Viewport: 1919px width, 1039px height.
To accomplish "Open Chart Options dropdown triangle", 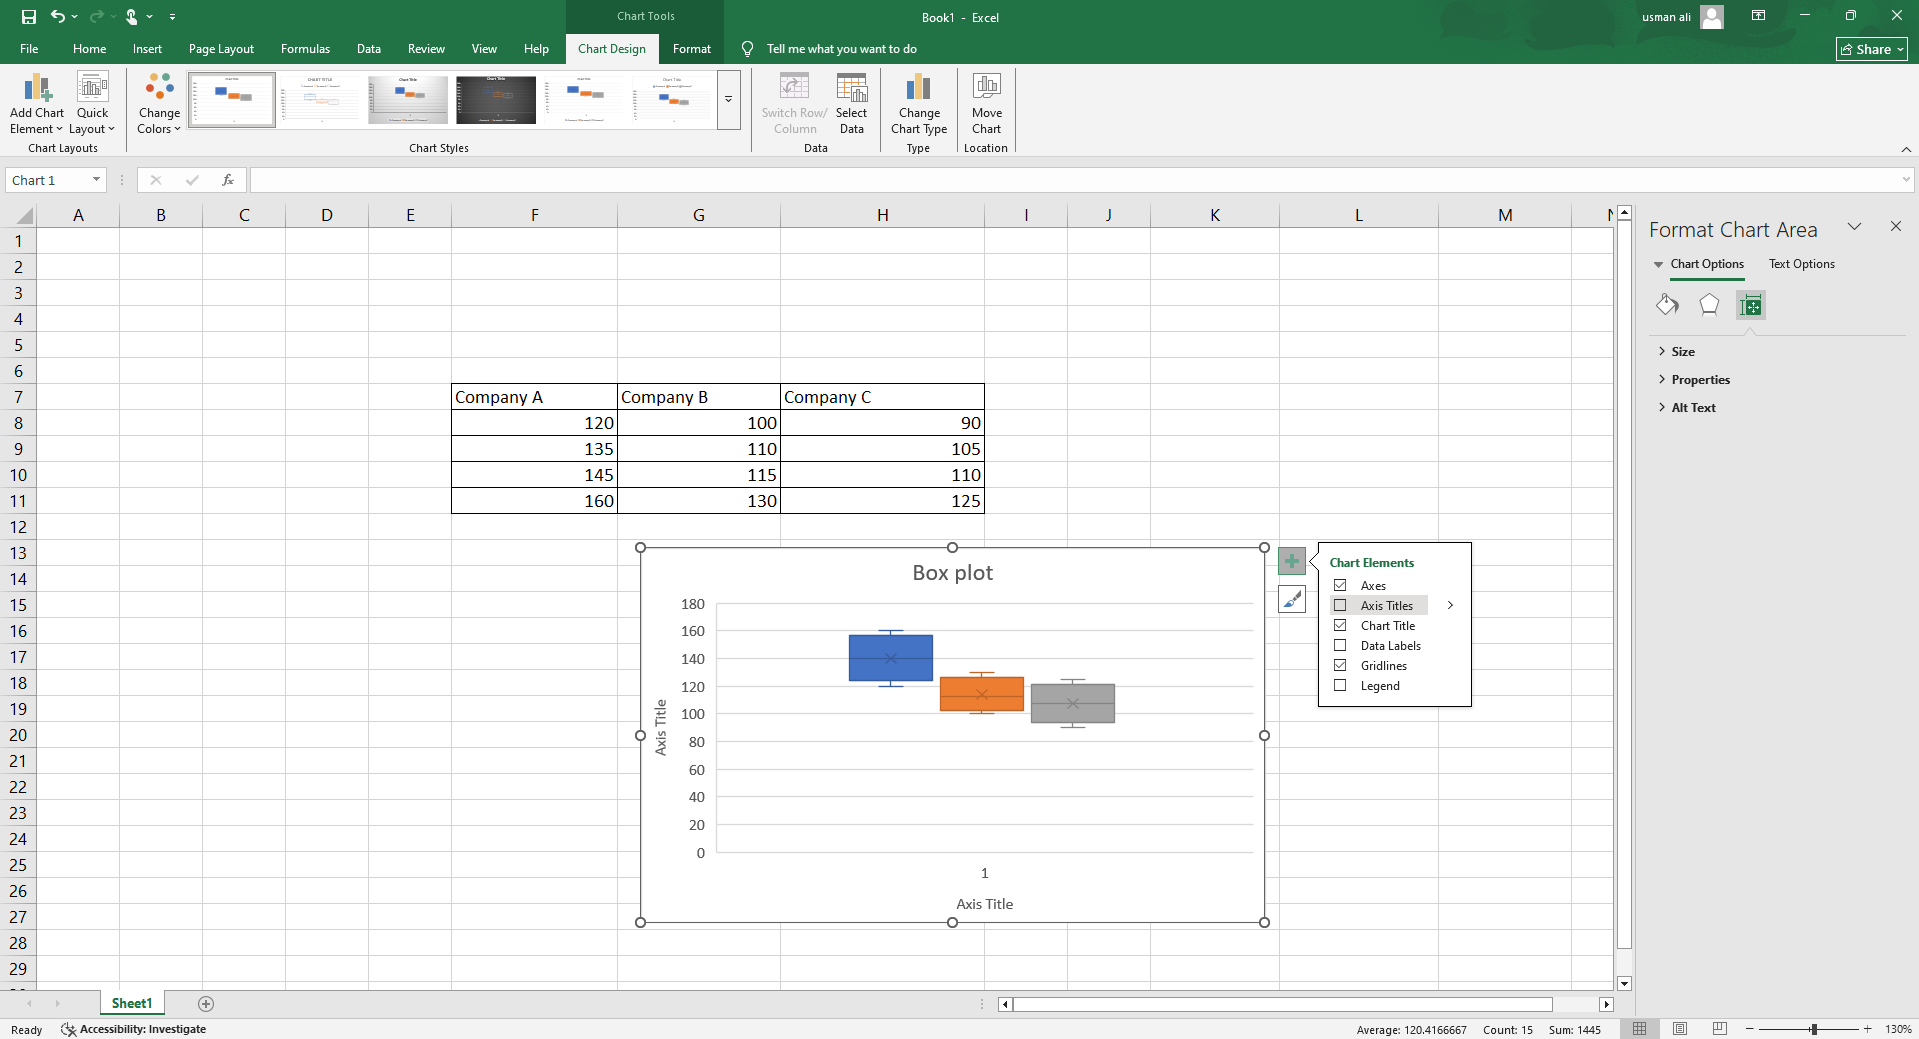I will click(1659, 264).
